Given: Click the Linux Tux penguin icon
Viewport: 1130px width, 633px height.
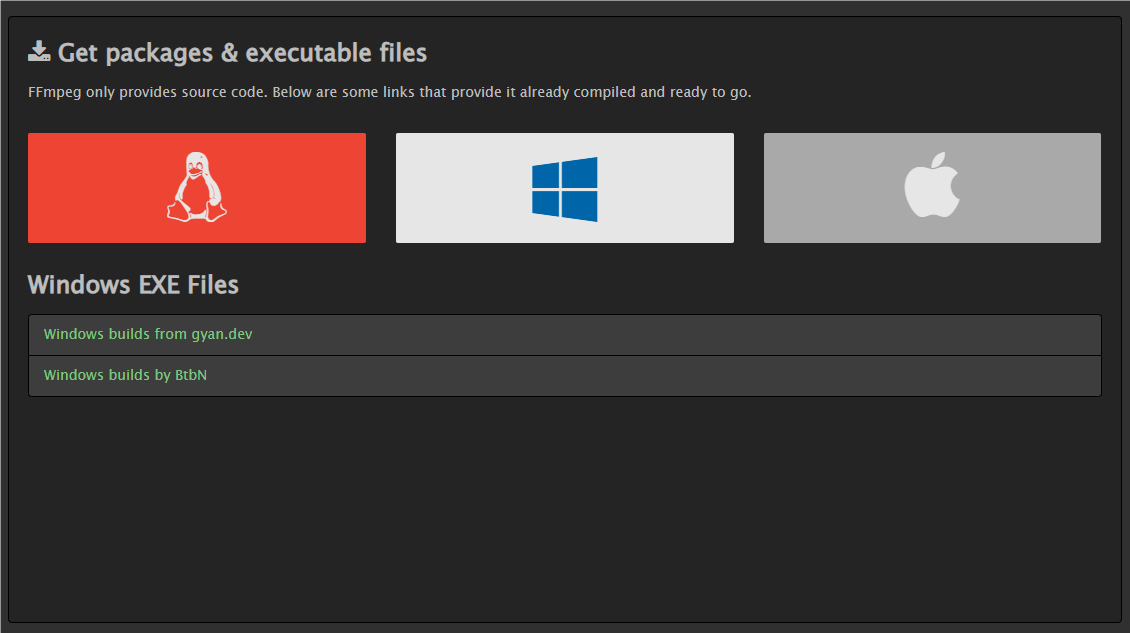Looking at the screenshot, I should tap(196, 187).
